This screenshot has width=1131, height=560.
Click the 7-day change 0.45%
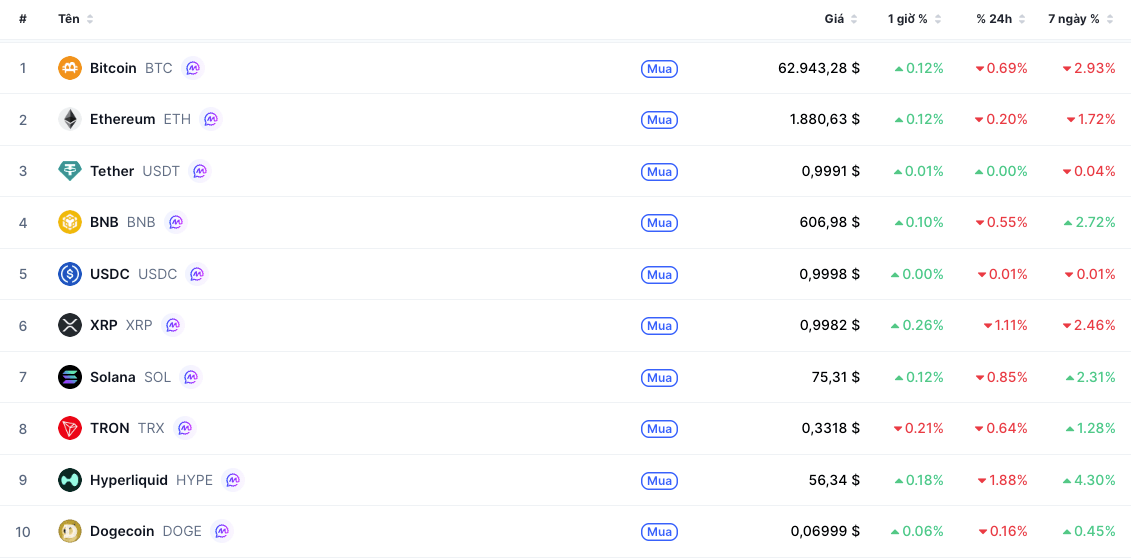point(1088,531)
